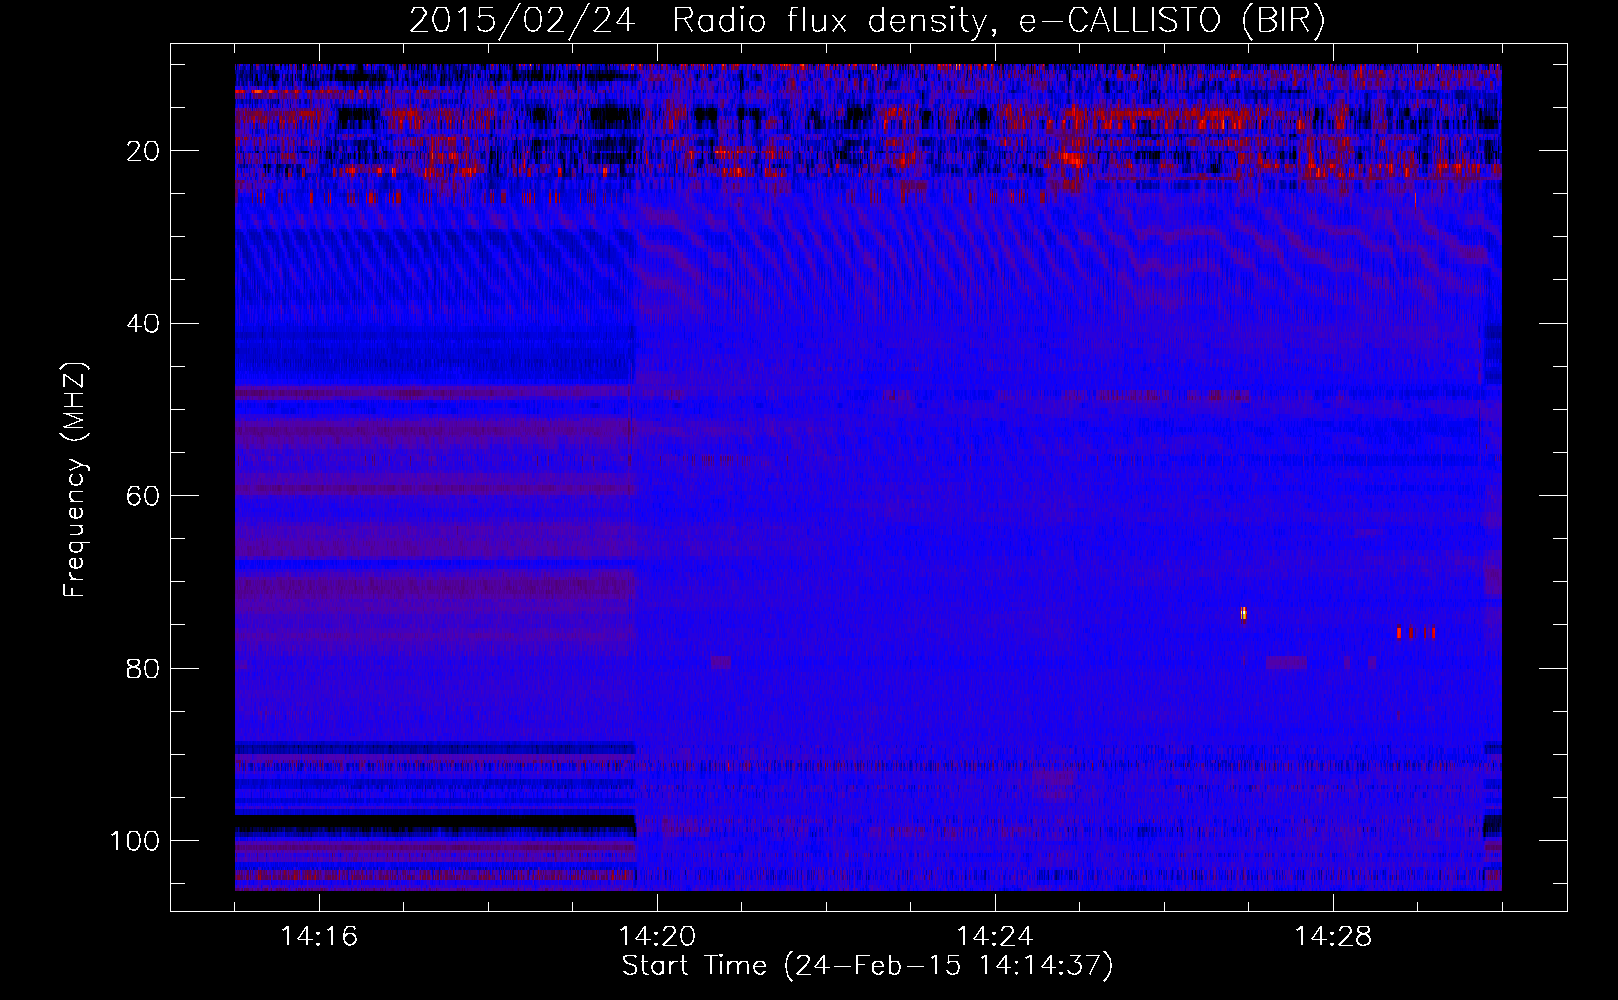Click the 60 MHz frequency tick label
The width and height of the screenshot is (1618, 1000).
pos(144,497)
